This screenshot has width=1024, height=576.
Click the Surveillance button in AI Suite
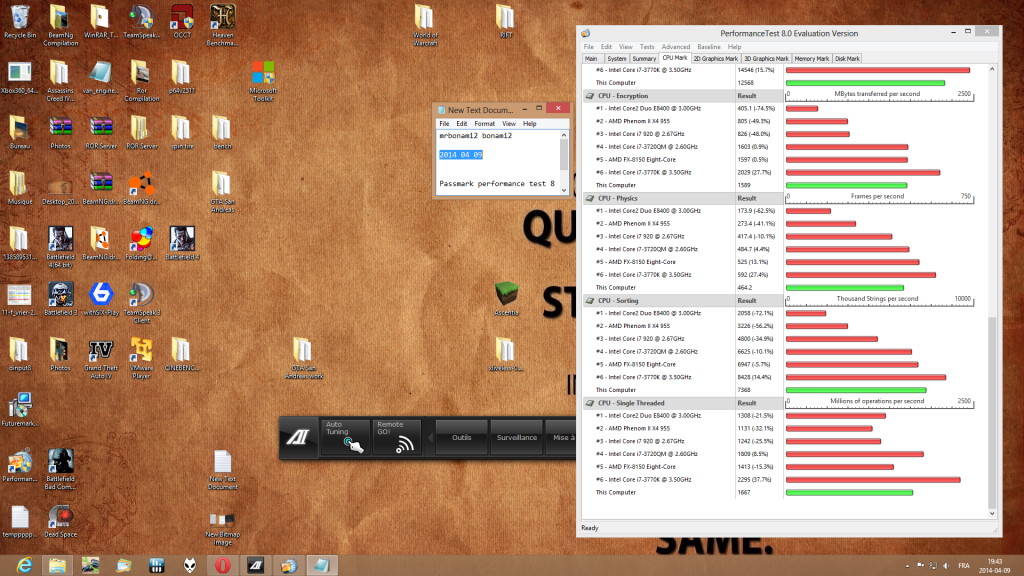coord(517,438)
